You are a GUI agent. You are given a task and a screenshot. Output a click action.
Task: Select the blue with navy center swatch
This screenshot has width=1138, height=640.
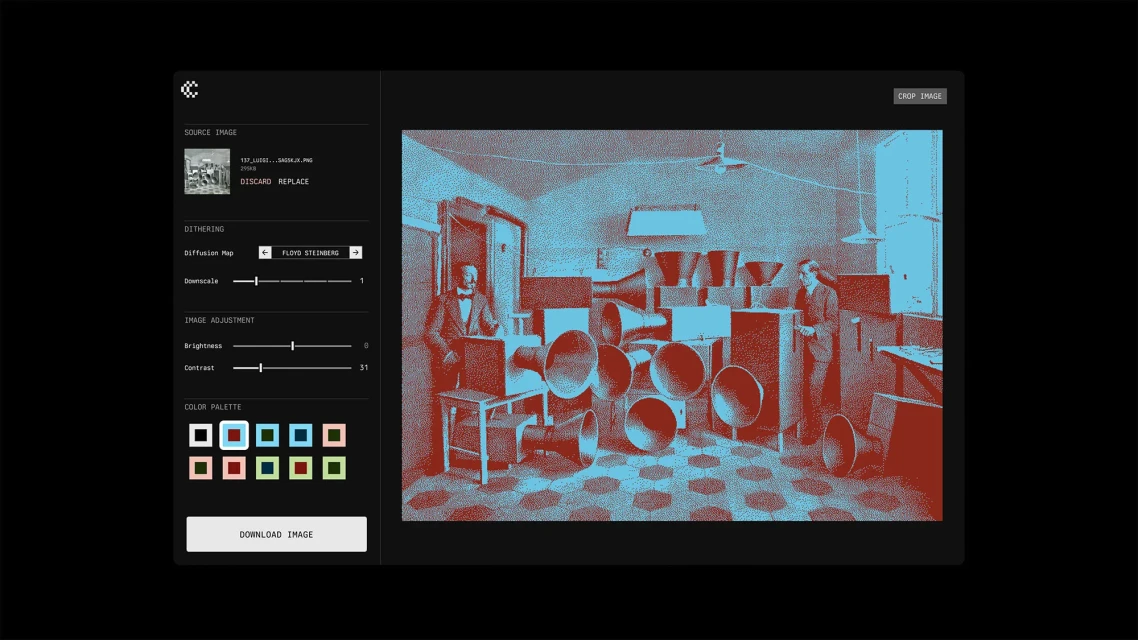pyautogui.click(x=300, y=435)
